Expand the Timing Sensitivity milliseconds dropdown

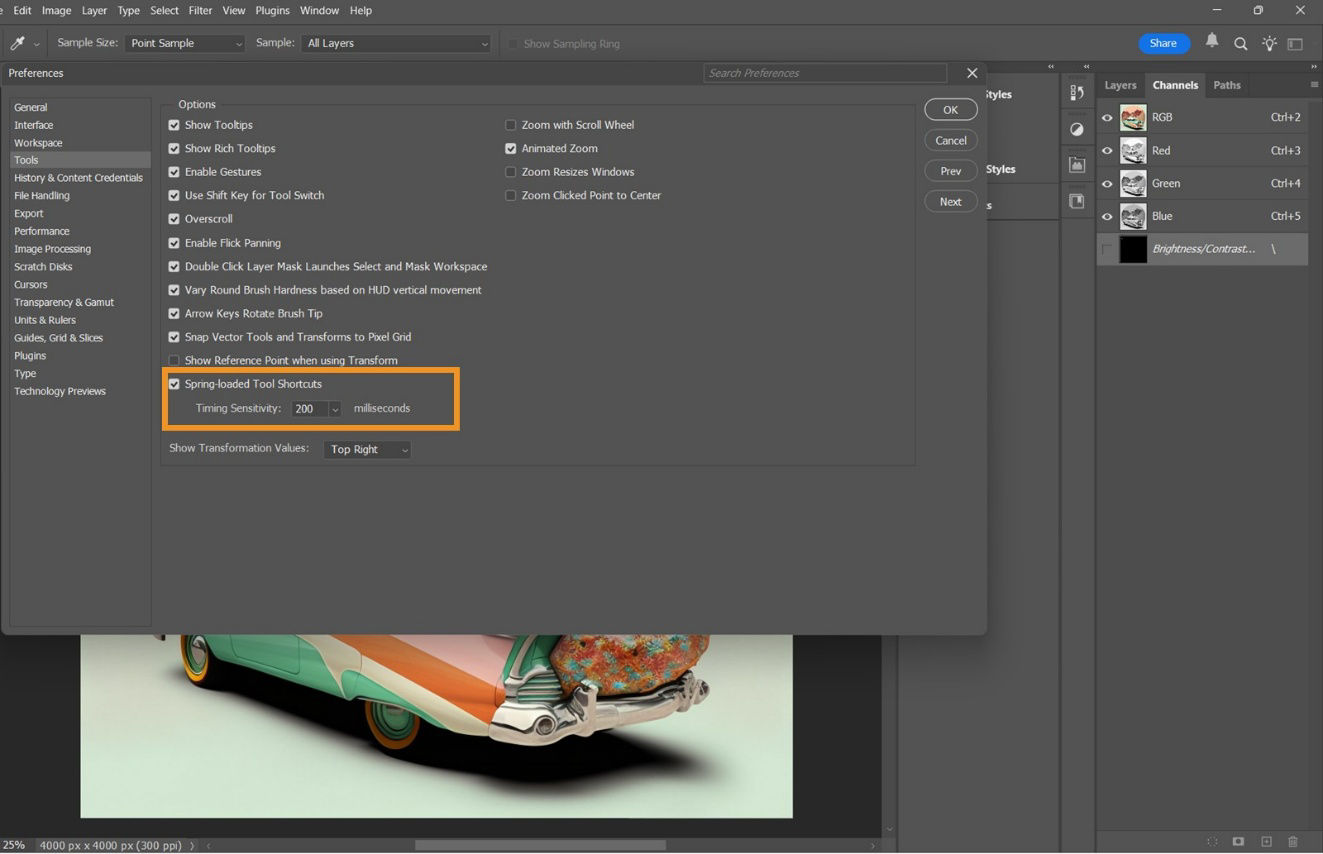335,408
